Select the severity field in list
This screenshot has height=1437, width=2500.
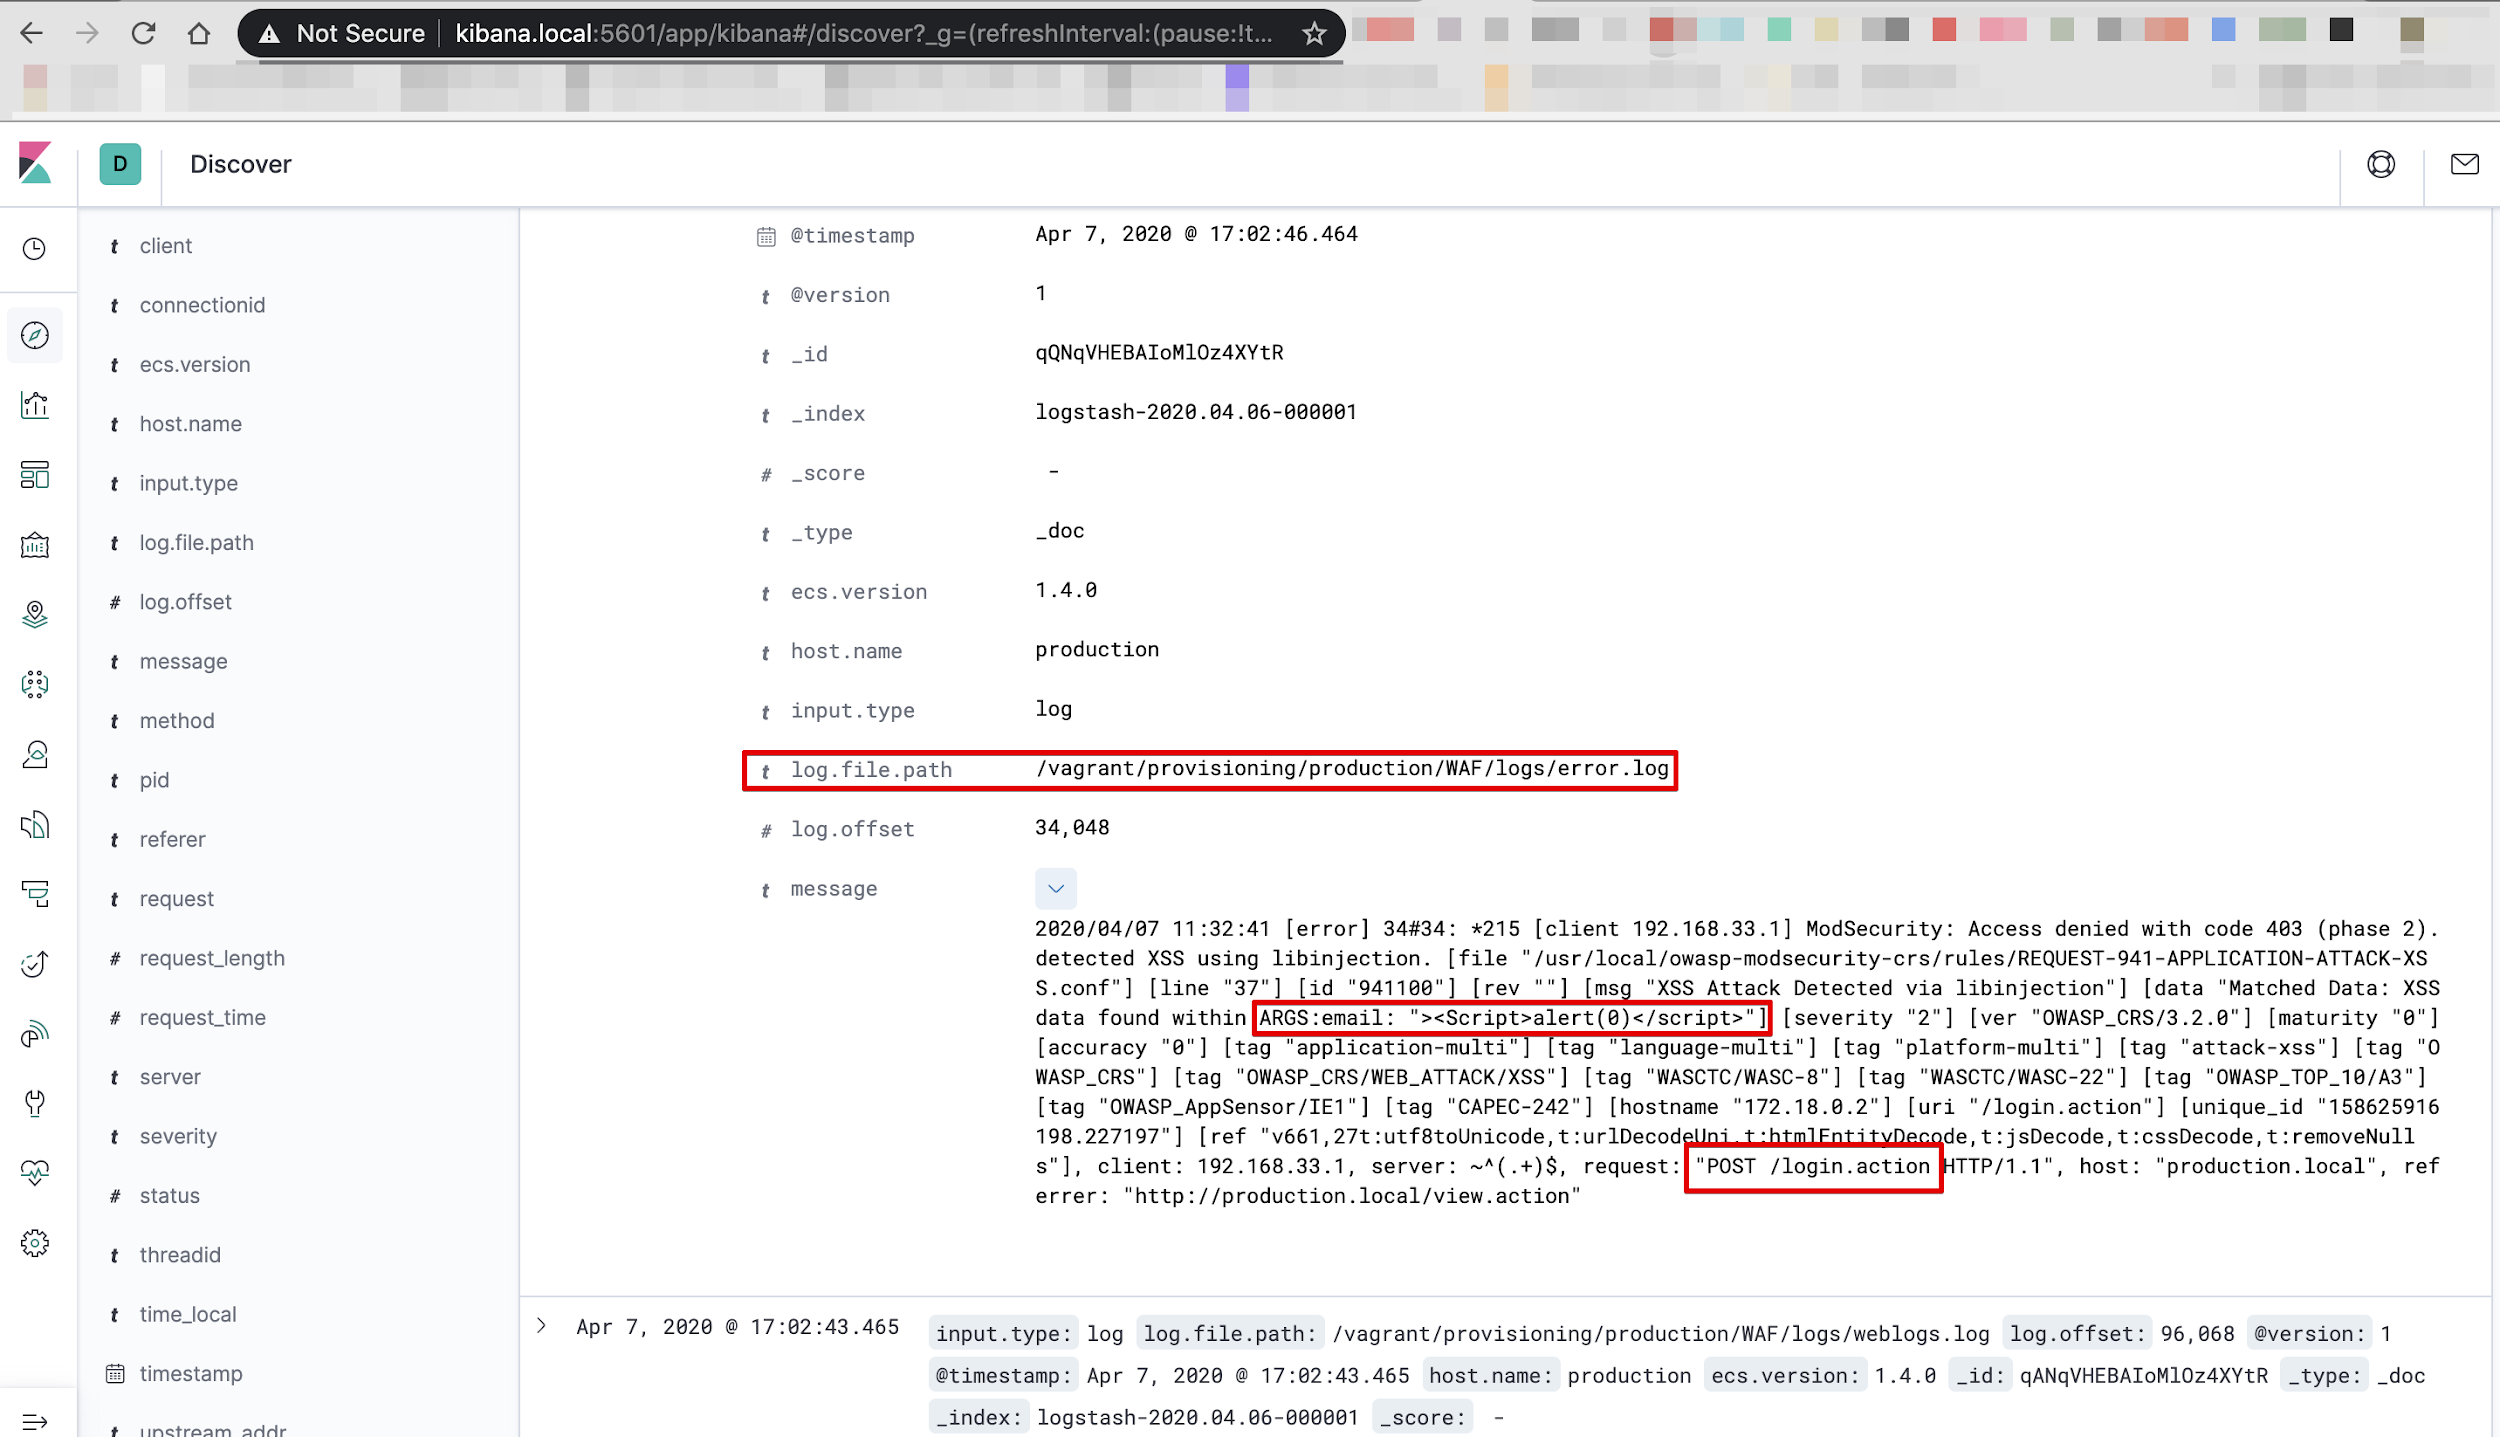click(x=178, y=1136)
